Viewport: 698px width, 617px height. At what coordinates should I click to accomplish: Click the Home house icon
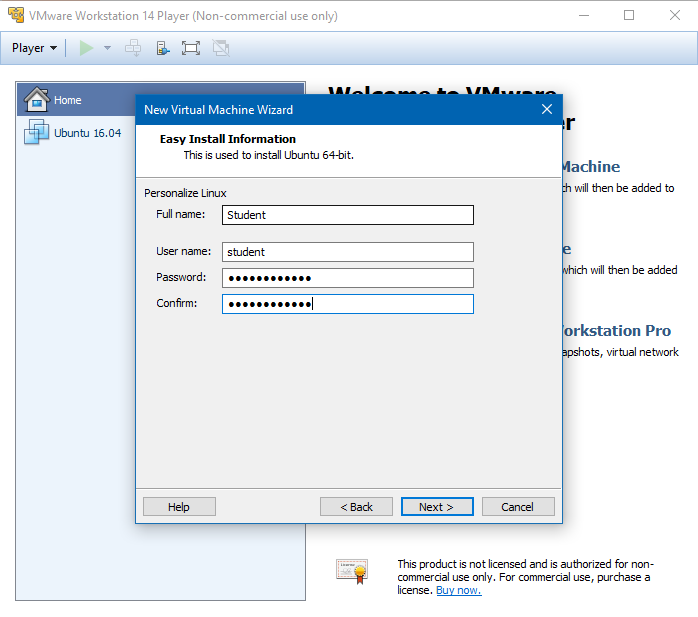(37, 99)
